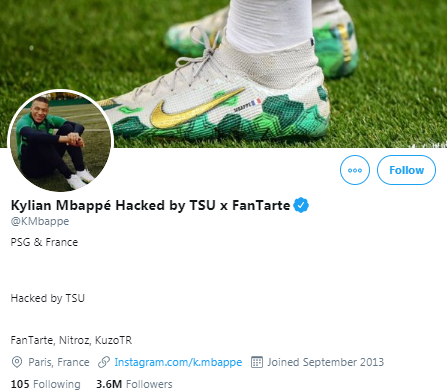Viewport: 447px width, 392px height.
Task: Click the Follow button
Action: [406, 170]
